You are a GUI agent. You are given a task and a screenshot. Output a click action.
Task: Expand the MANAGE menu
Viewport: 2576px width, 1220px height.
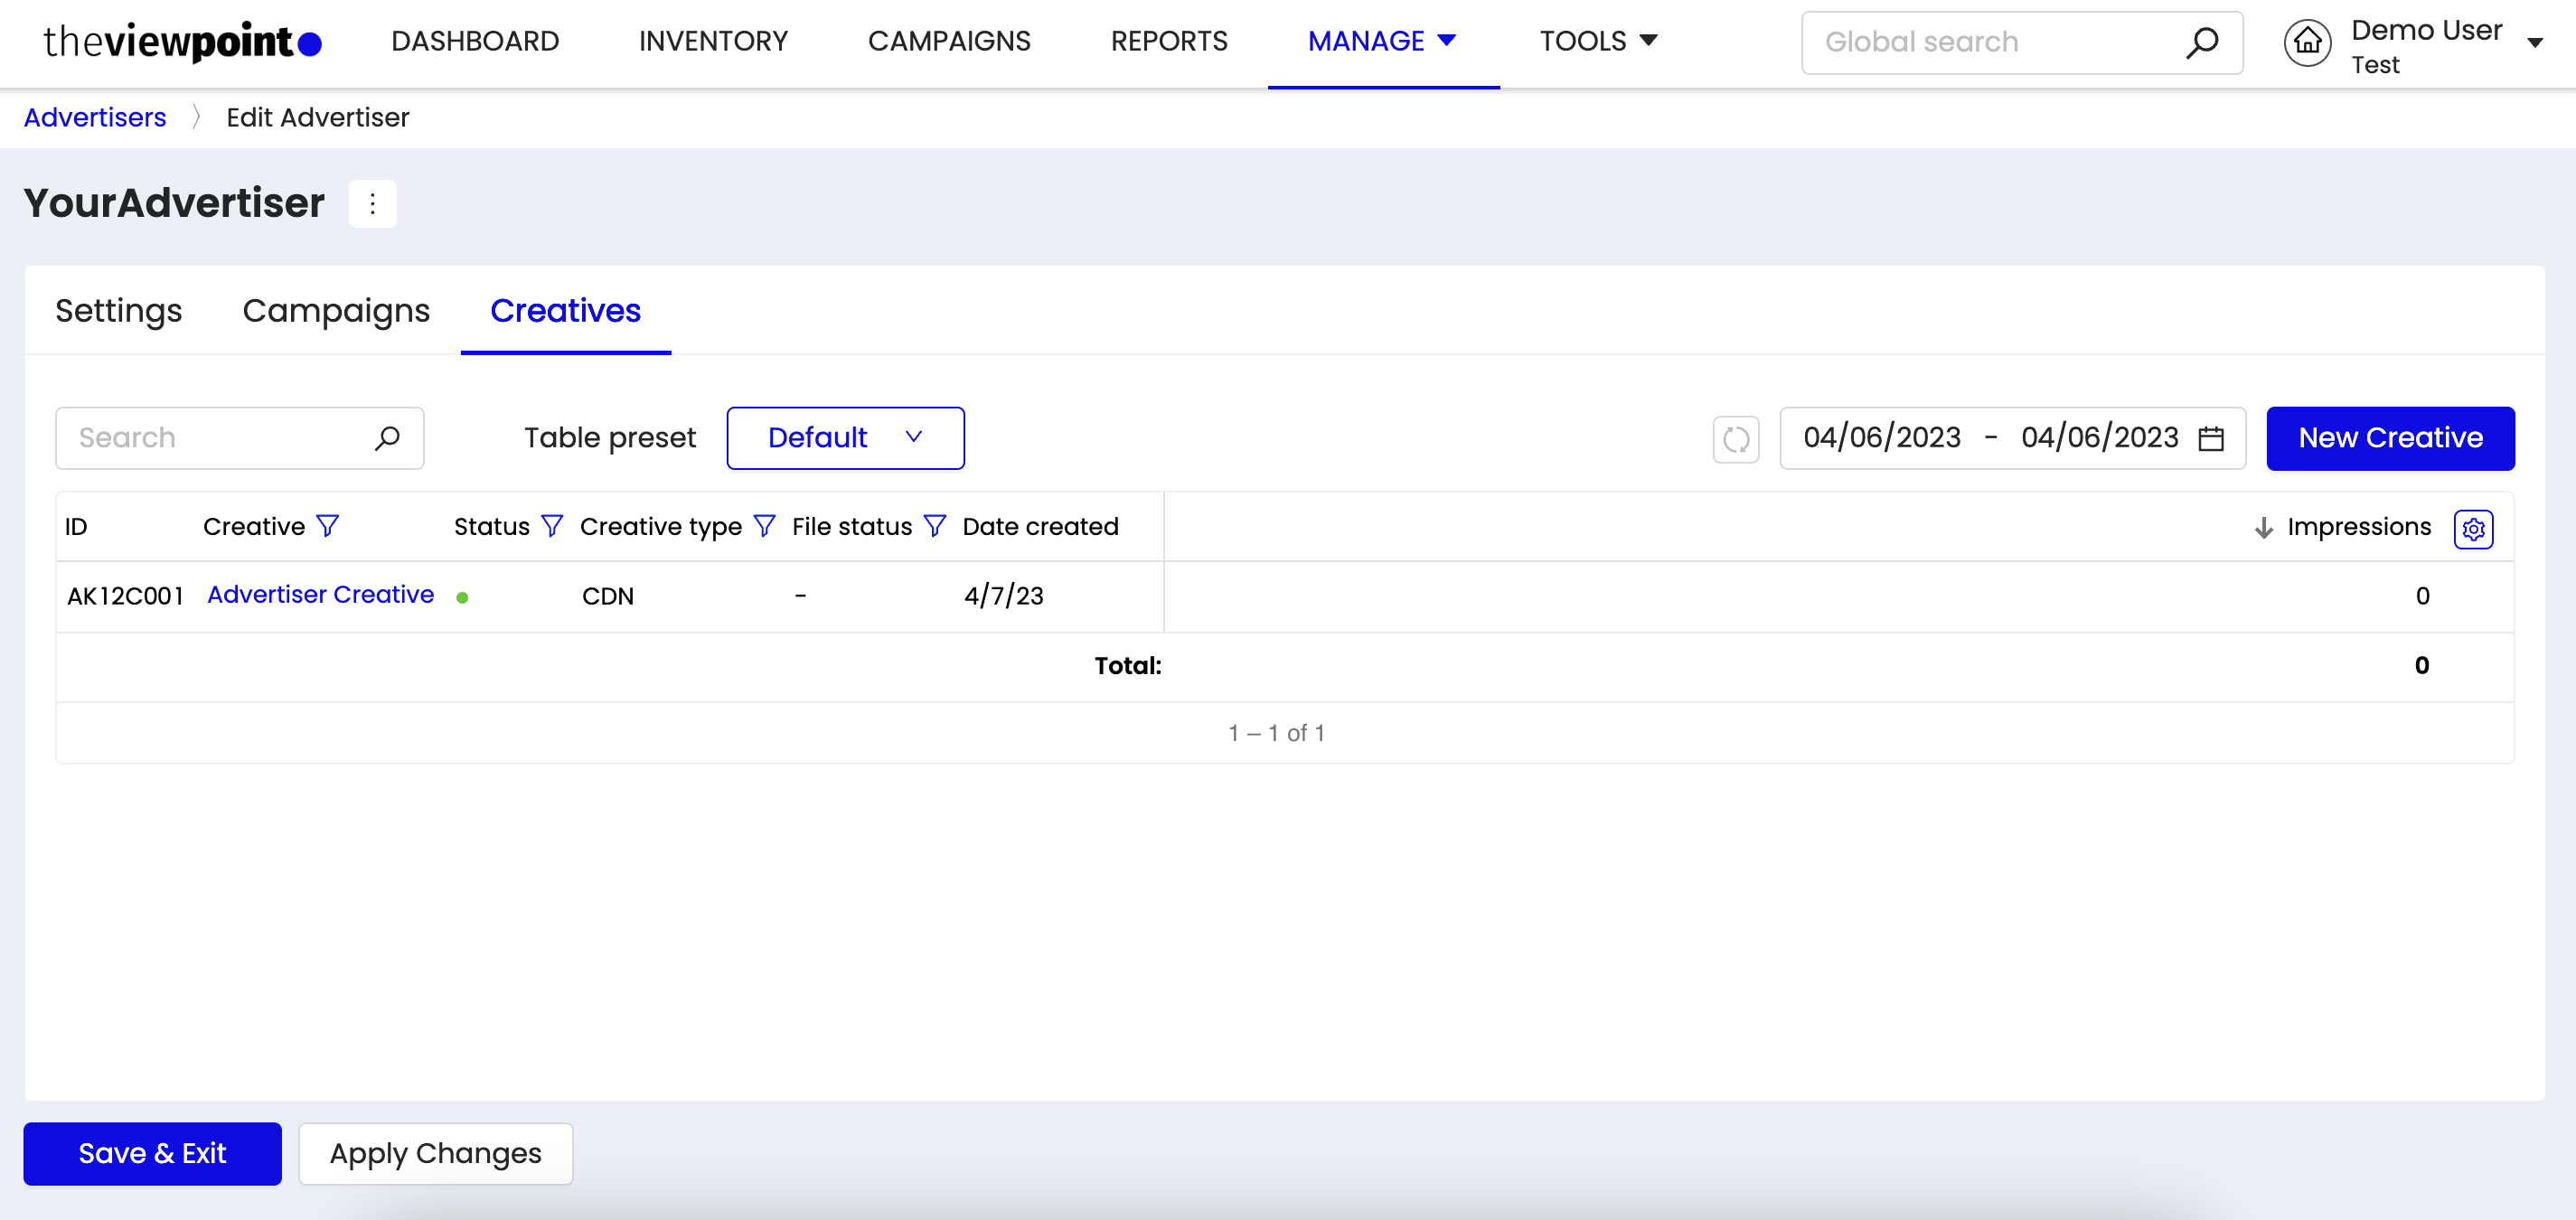coord(1382,41)
